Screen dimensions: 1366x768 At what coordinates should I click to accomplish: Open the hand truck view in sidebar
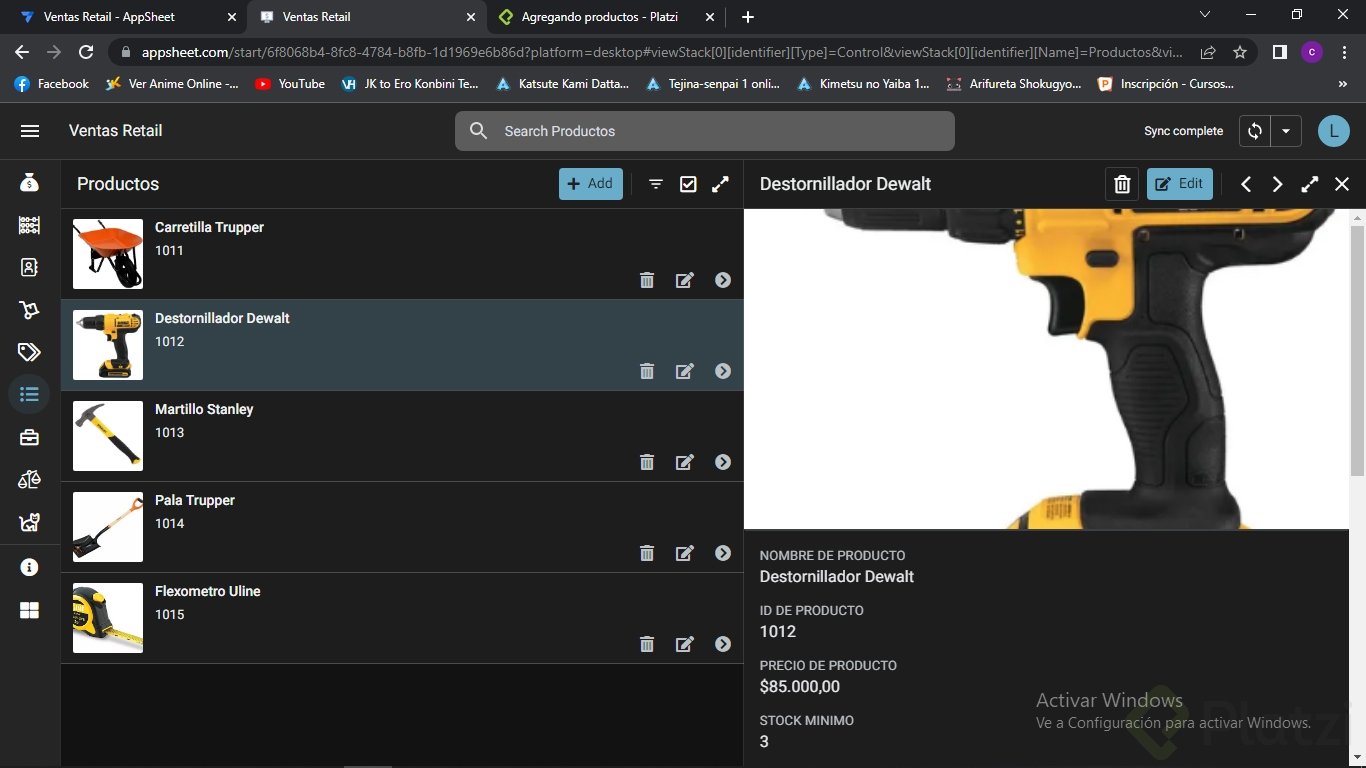click(29, 310)
